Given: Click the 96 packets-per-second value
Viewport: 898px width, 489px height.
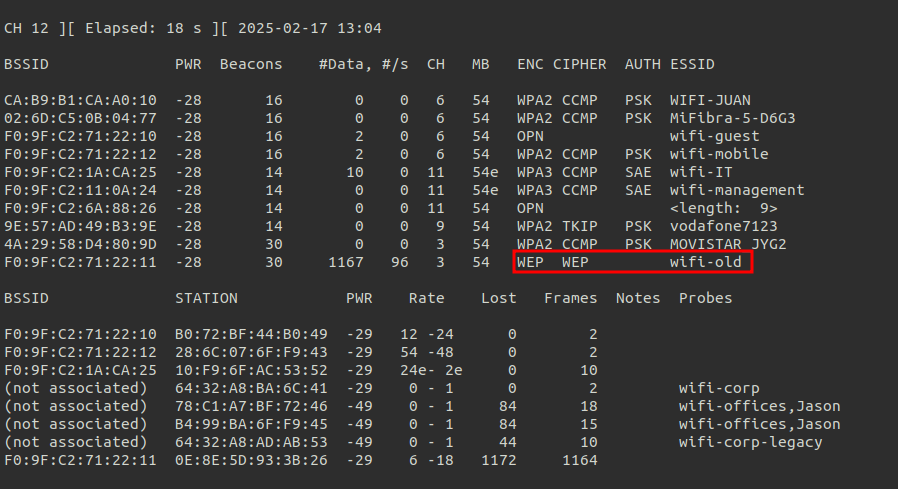Looking at the screenshot, I should coord(400,262).
